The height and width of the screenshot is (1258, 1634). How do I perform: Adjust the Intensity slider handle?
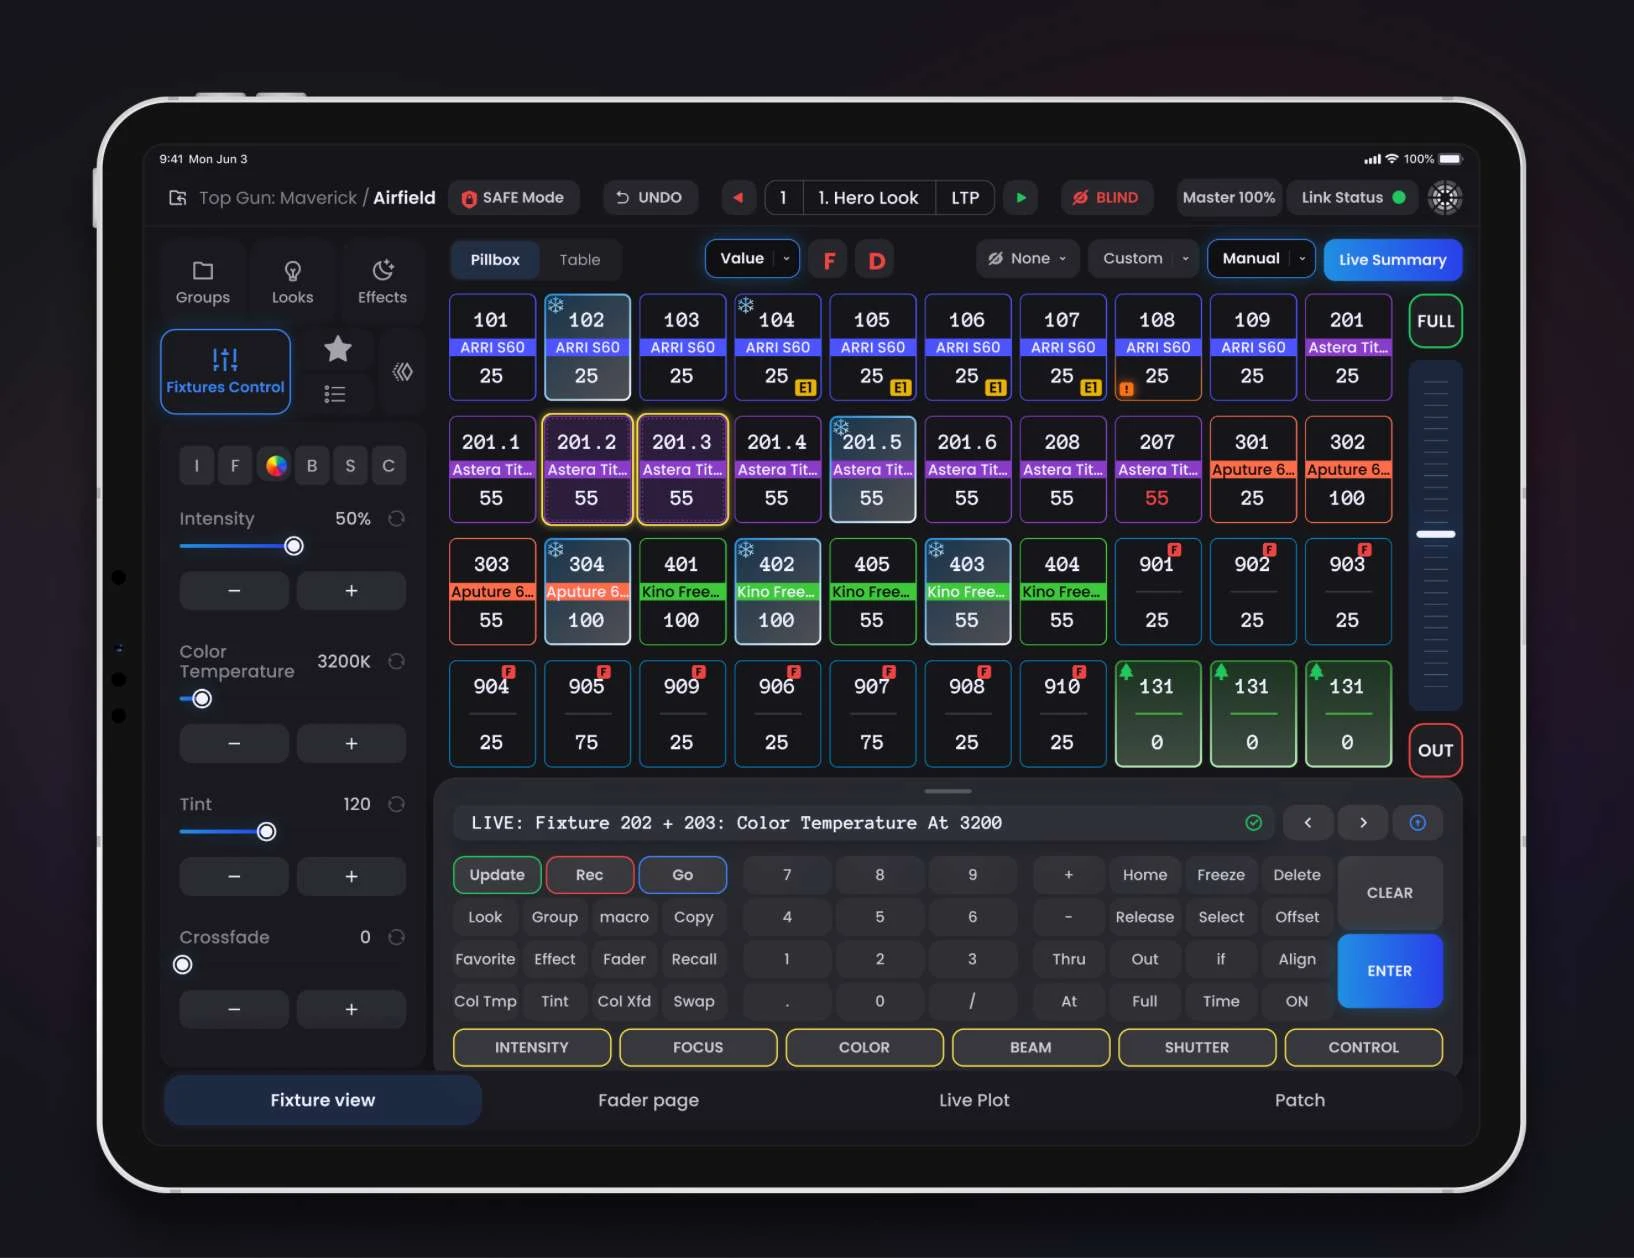point(293,546)
